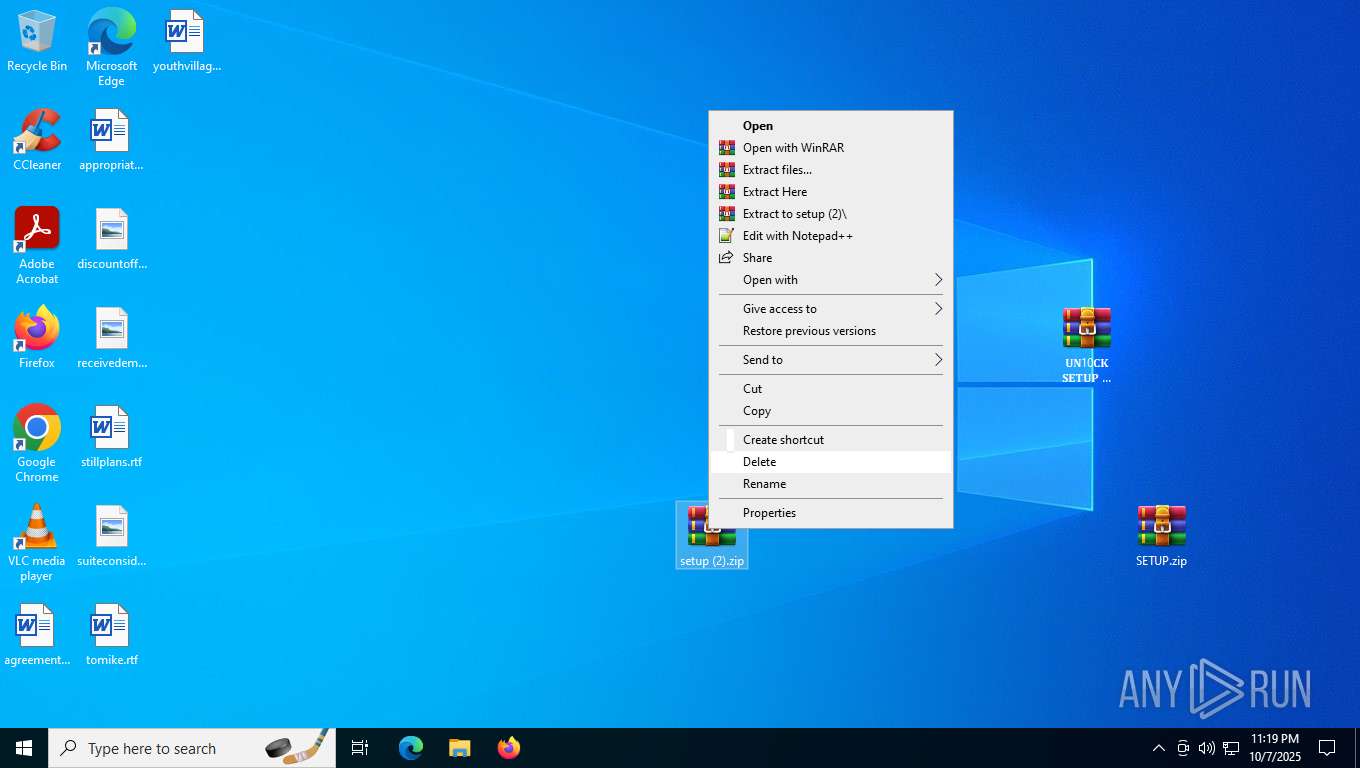Image resolution: width=1360 pixels, height=768 pixels.
Task: Select the Adobe Acrobat desktop shortcut
Action: point(37,246)
